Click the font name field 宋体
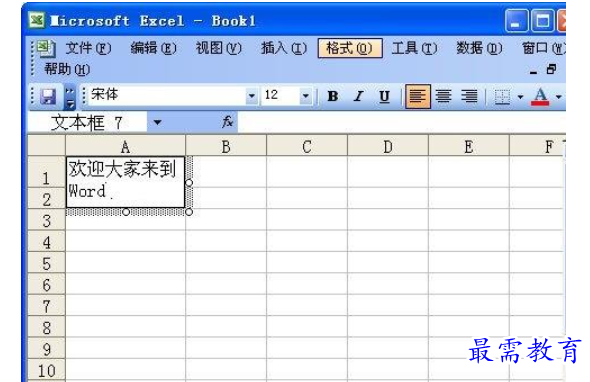This screenshot has width=590, height=382. point(167,96)
